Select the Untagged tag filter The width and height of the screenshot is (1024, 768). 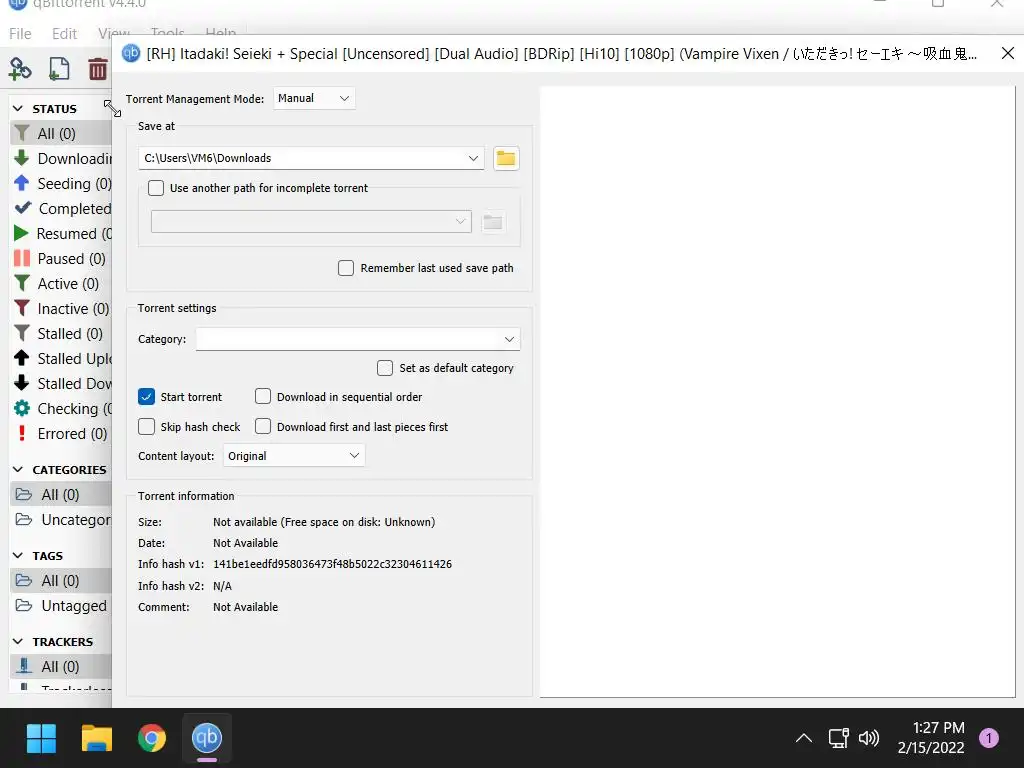tap(63, 606)
